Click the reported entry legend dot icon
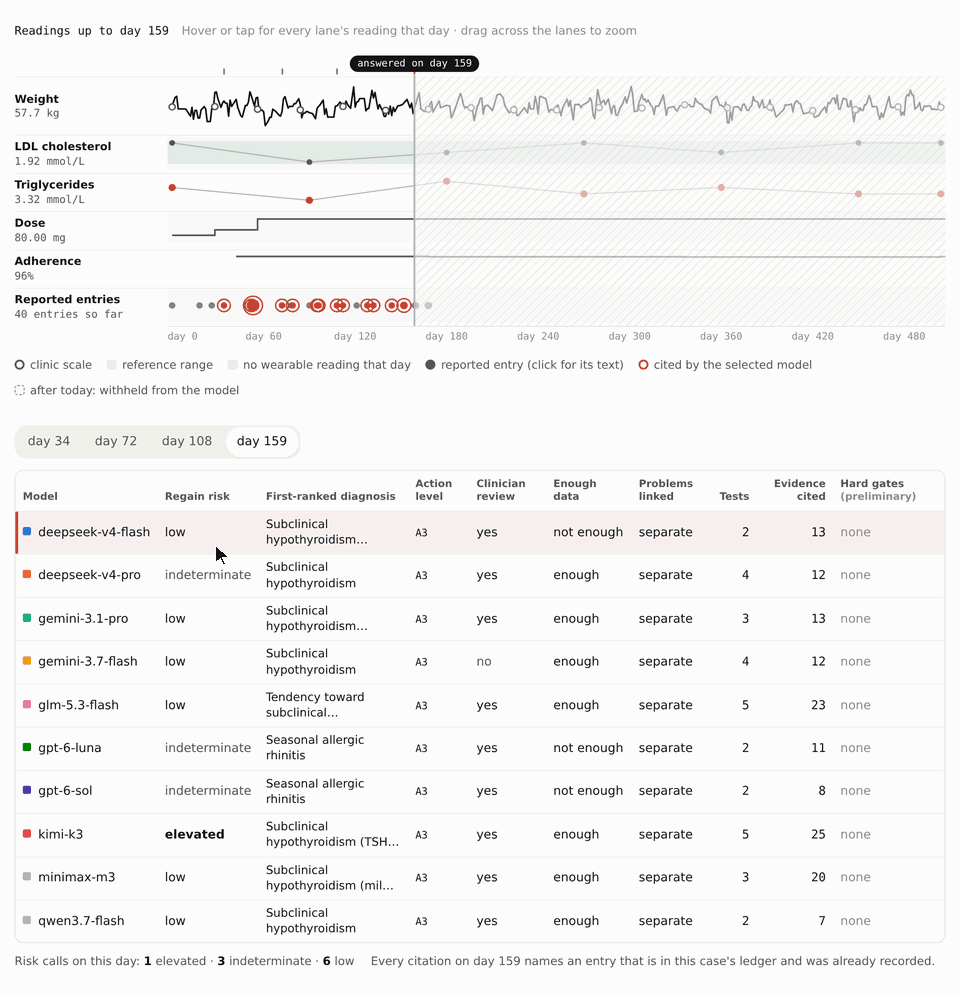 point(430,365)
